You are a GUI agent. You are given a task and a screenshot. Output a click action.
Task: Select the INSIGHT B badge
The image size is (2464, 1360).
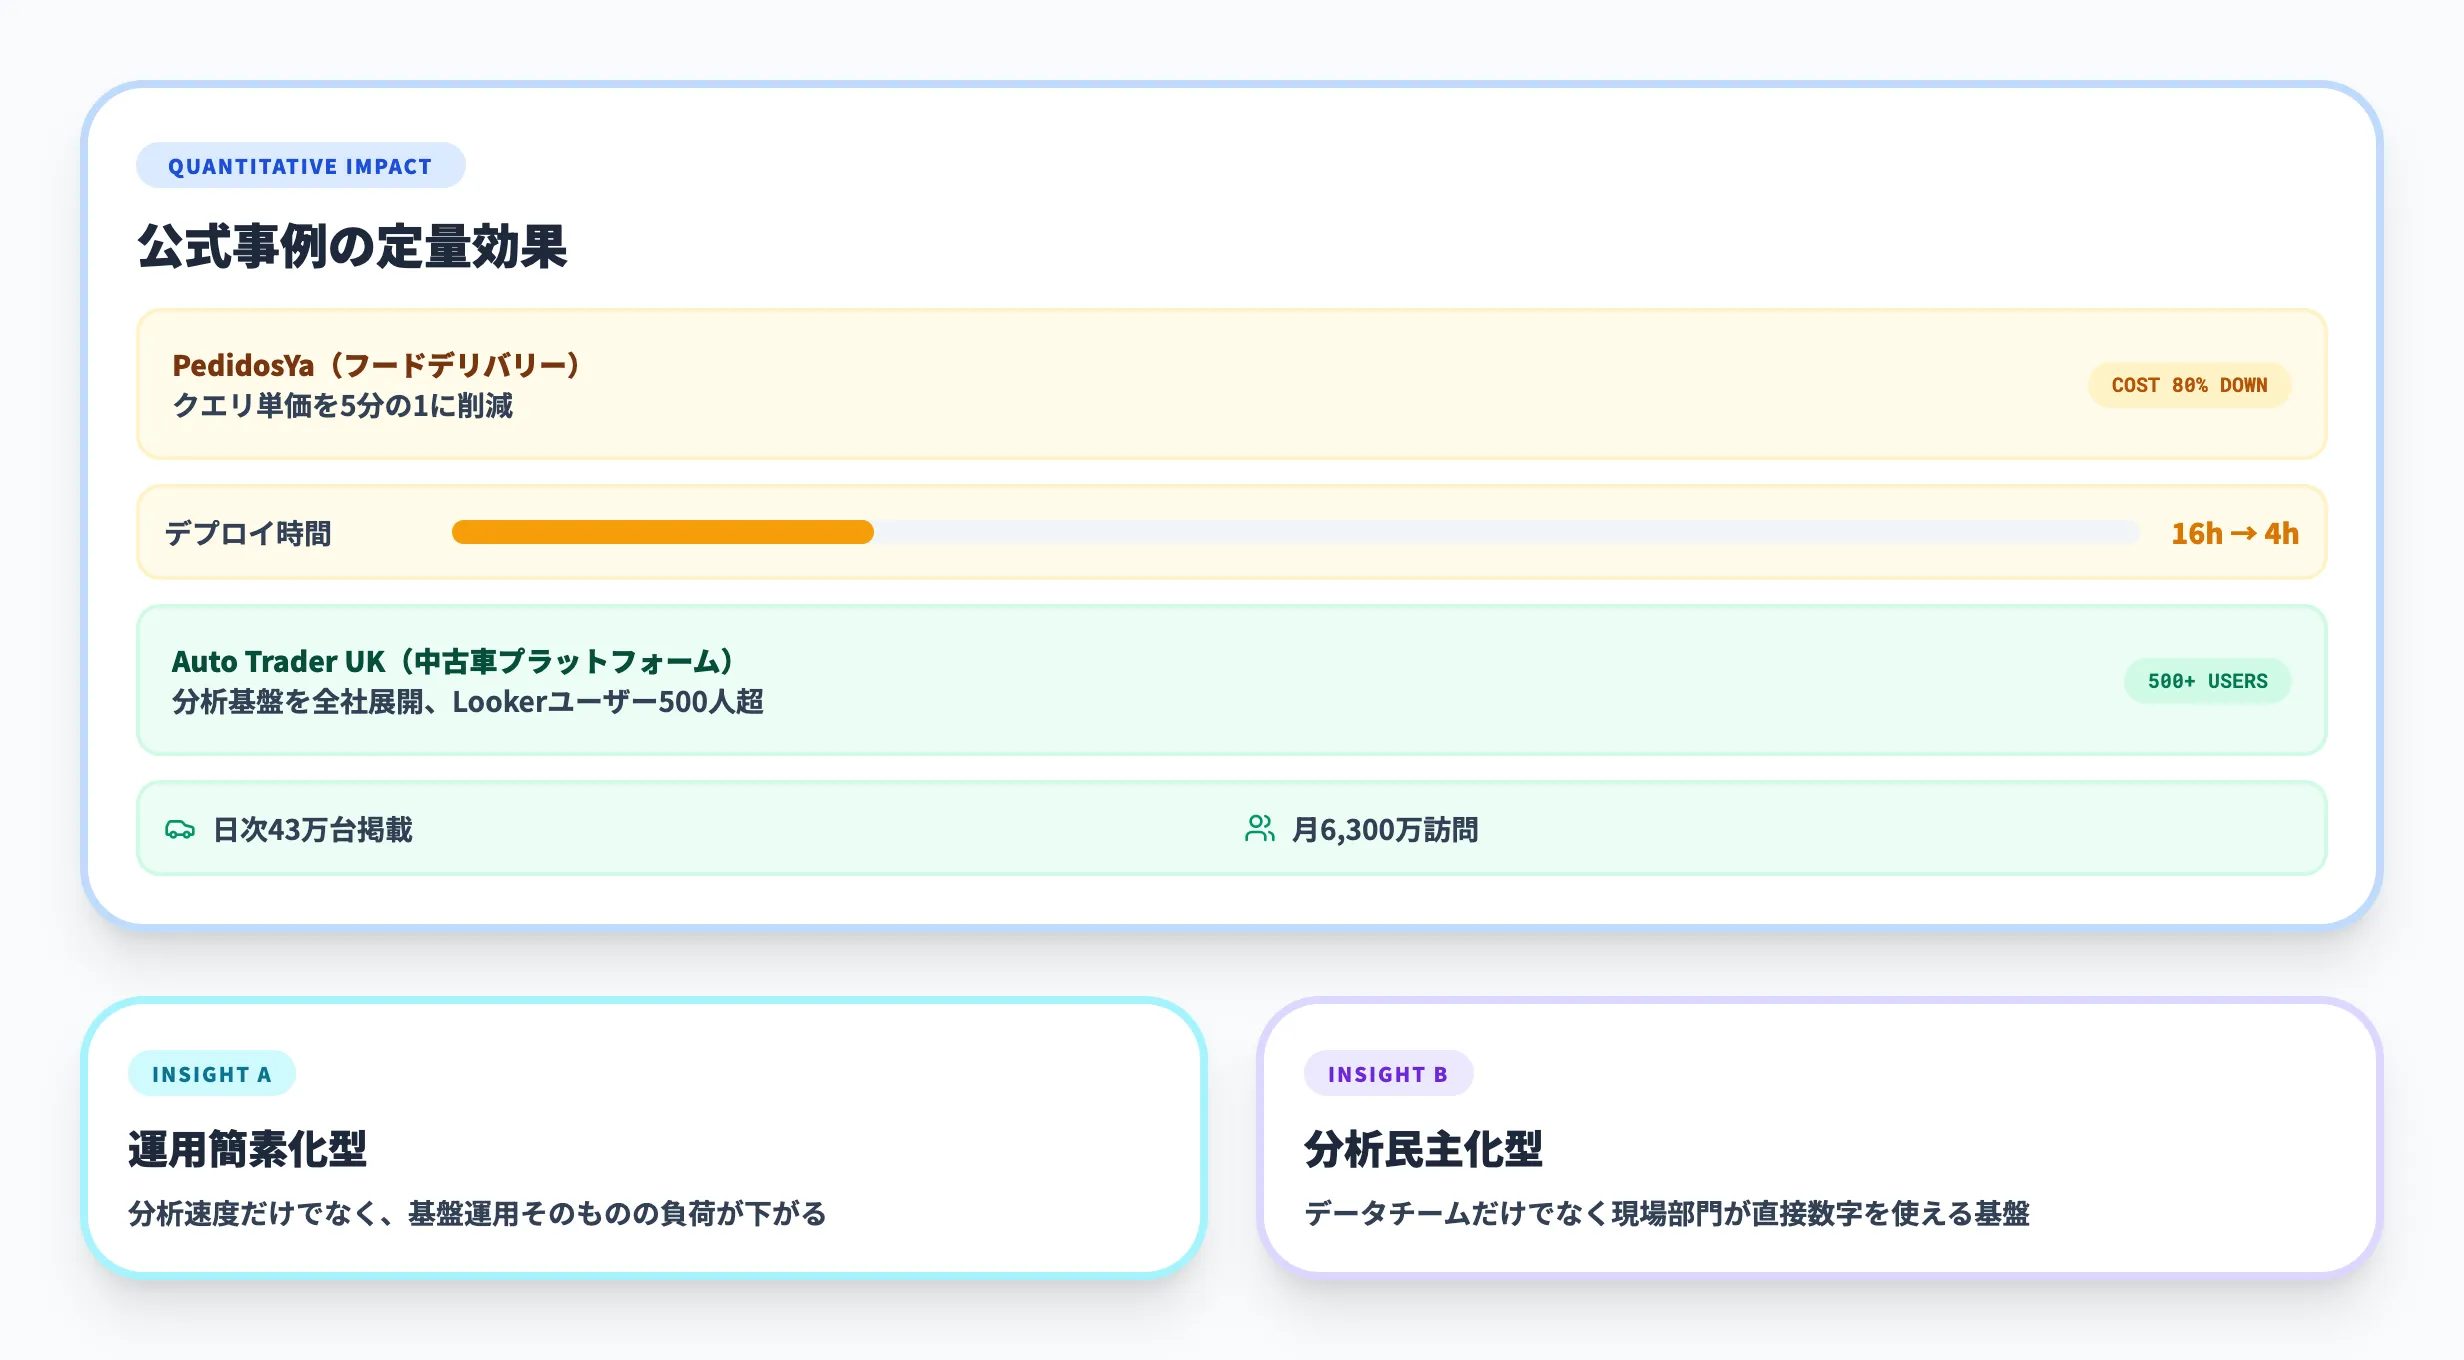tap(1388, 1074)
